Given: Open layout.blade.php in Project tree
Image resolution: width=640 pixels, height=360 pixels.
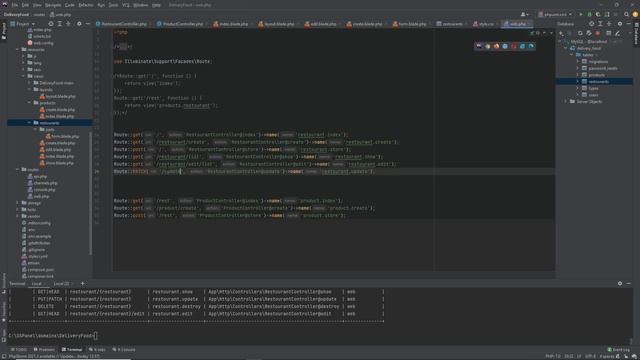Looking at the screenshot, I should click(58, 96).
